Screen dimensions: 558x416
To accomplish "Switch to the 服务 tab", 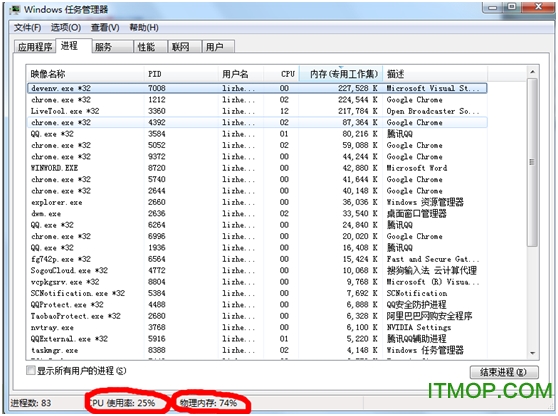I will point(112,47).
